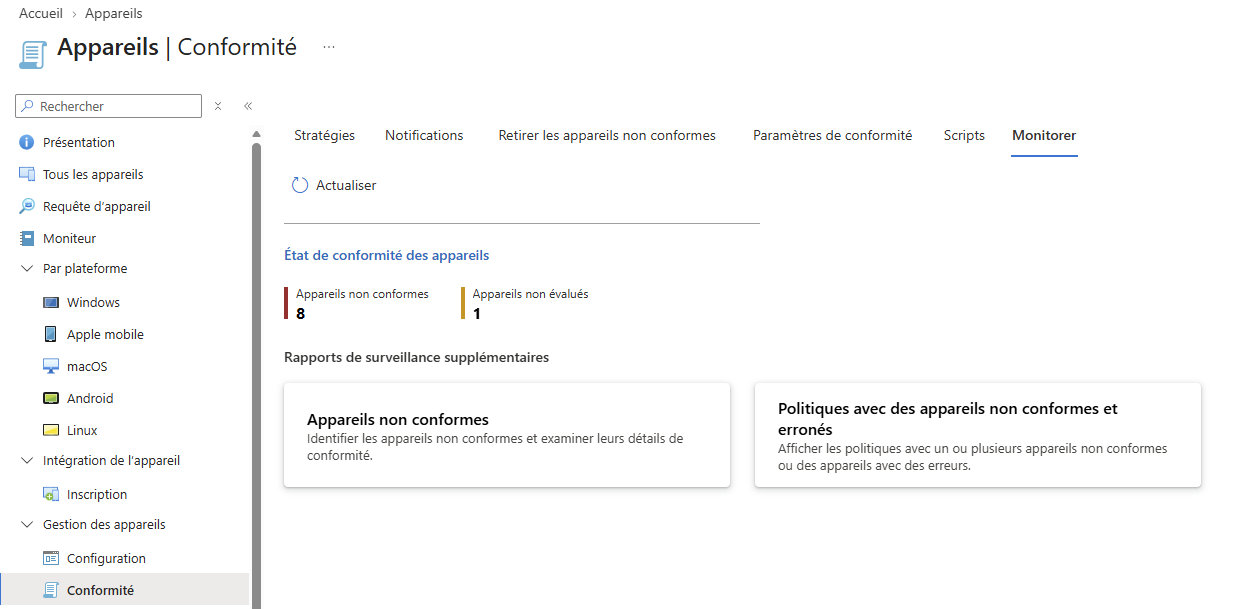Clear the search with the X icon
Screen dimensions: 1255x609
[218, 106]
